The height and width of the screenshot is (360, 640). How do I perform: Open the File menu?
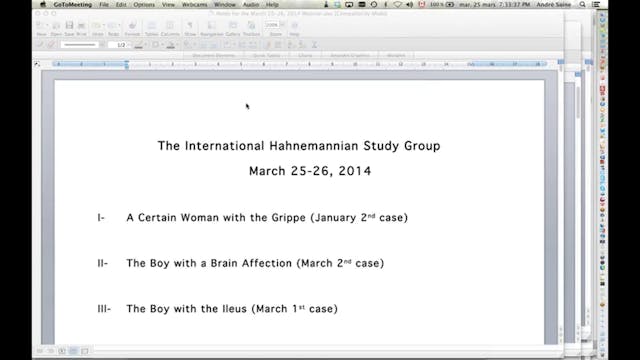pyautogui.click(x=104, y=4)
